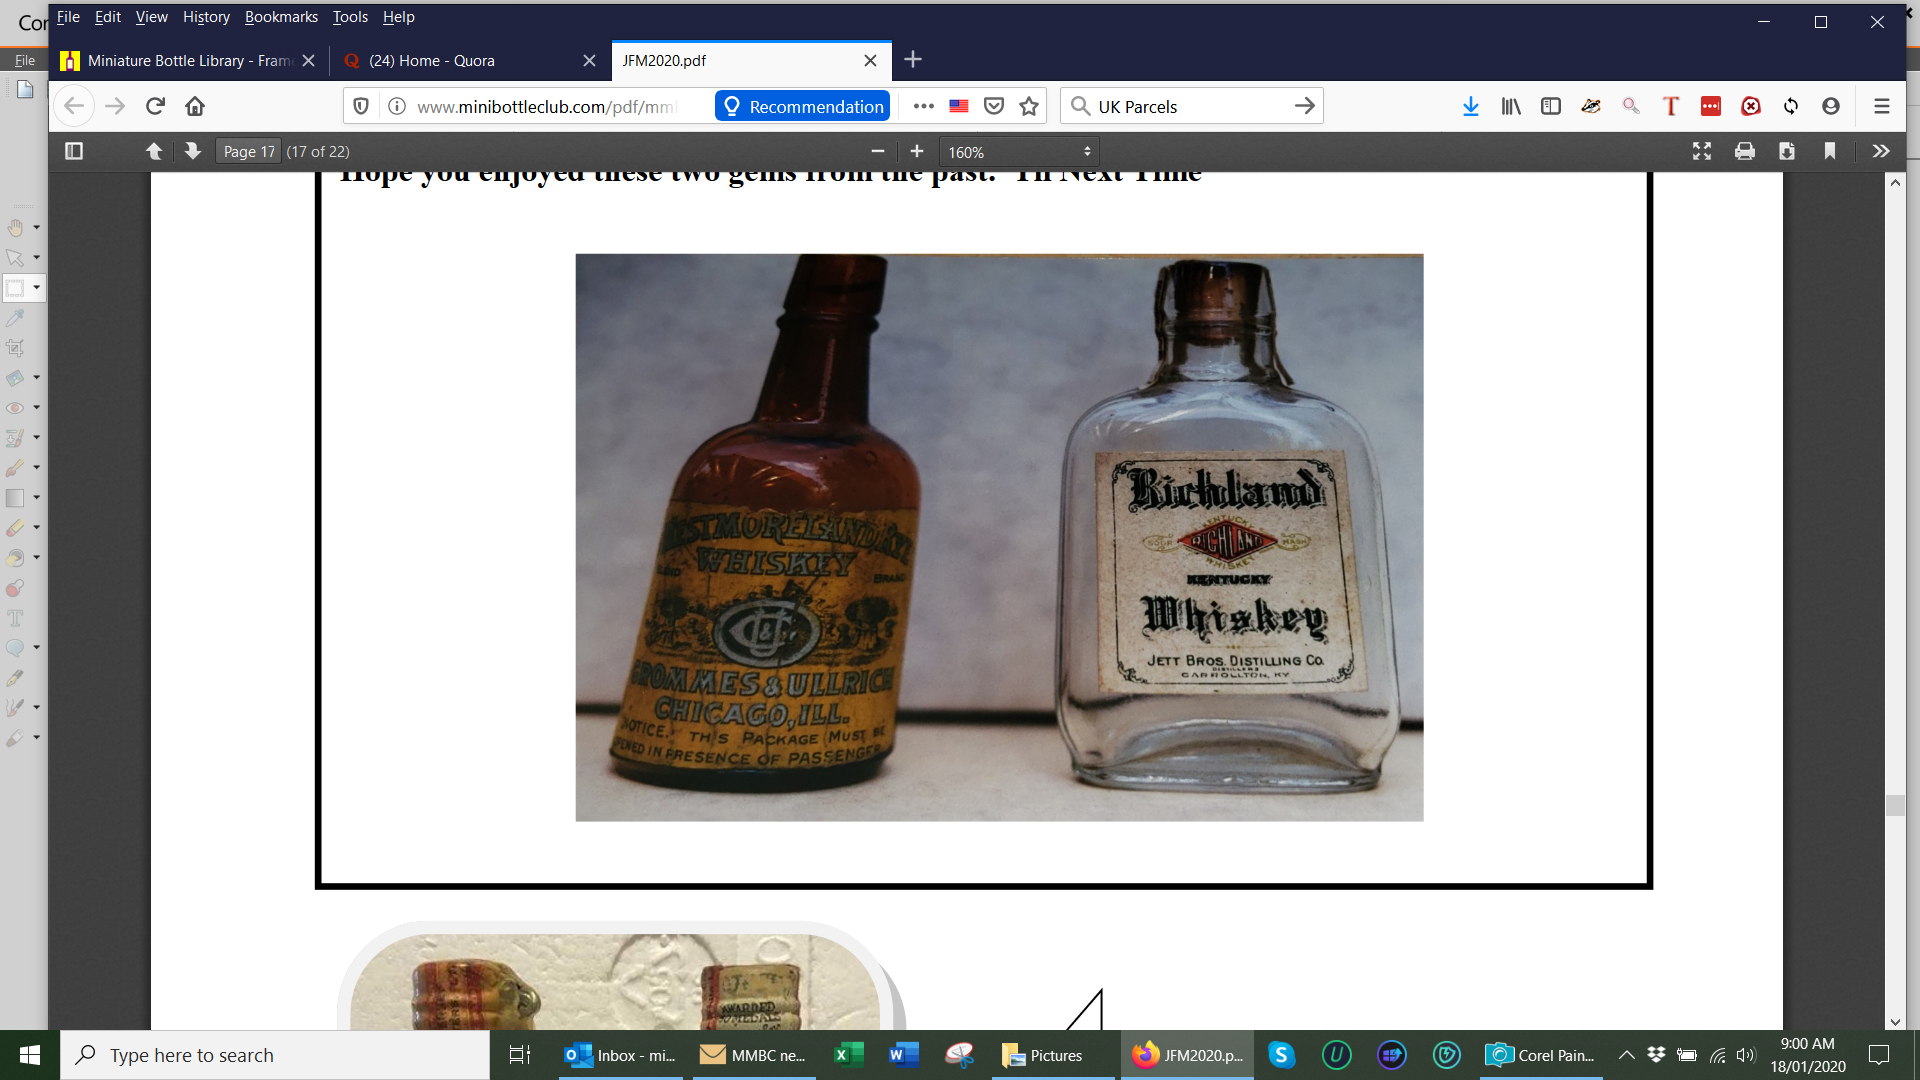Open the View menu
The image size is (1920, 1080).
[152, 17]
